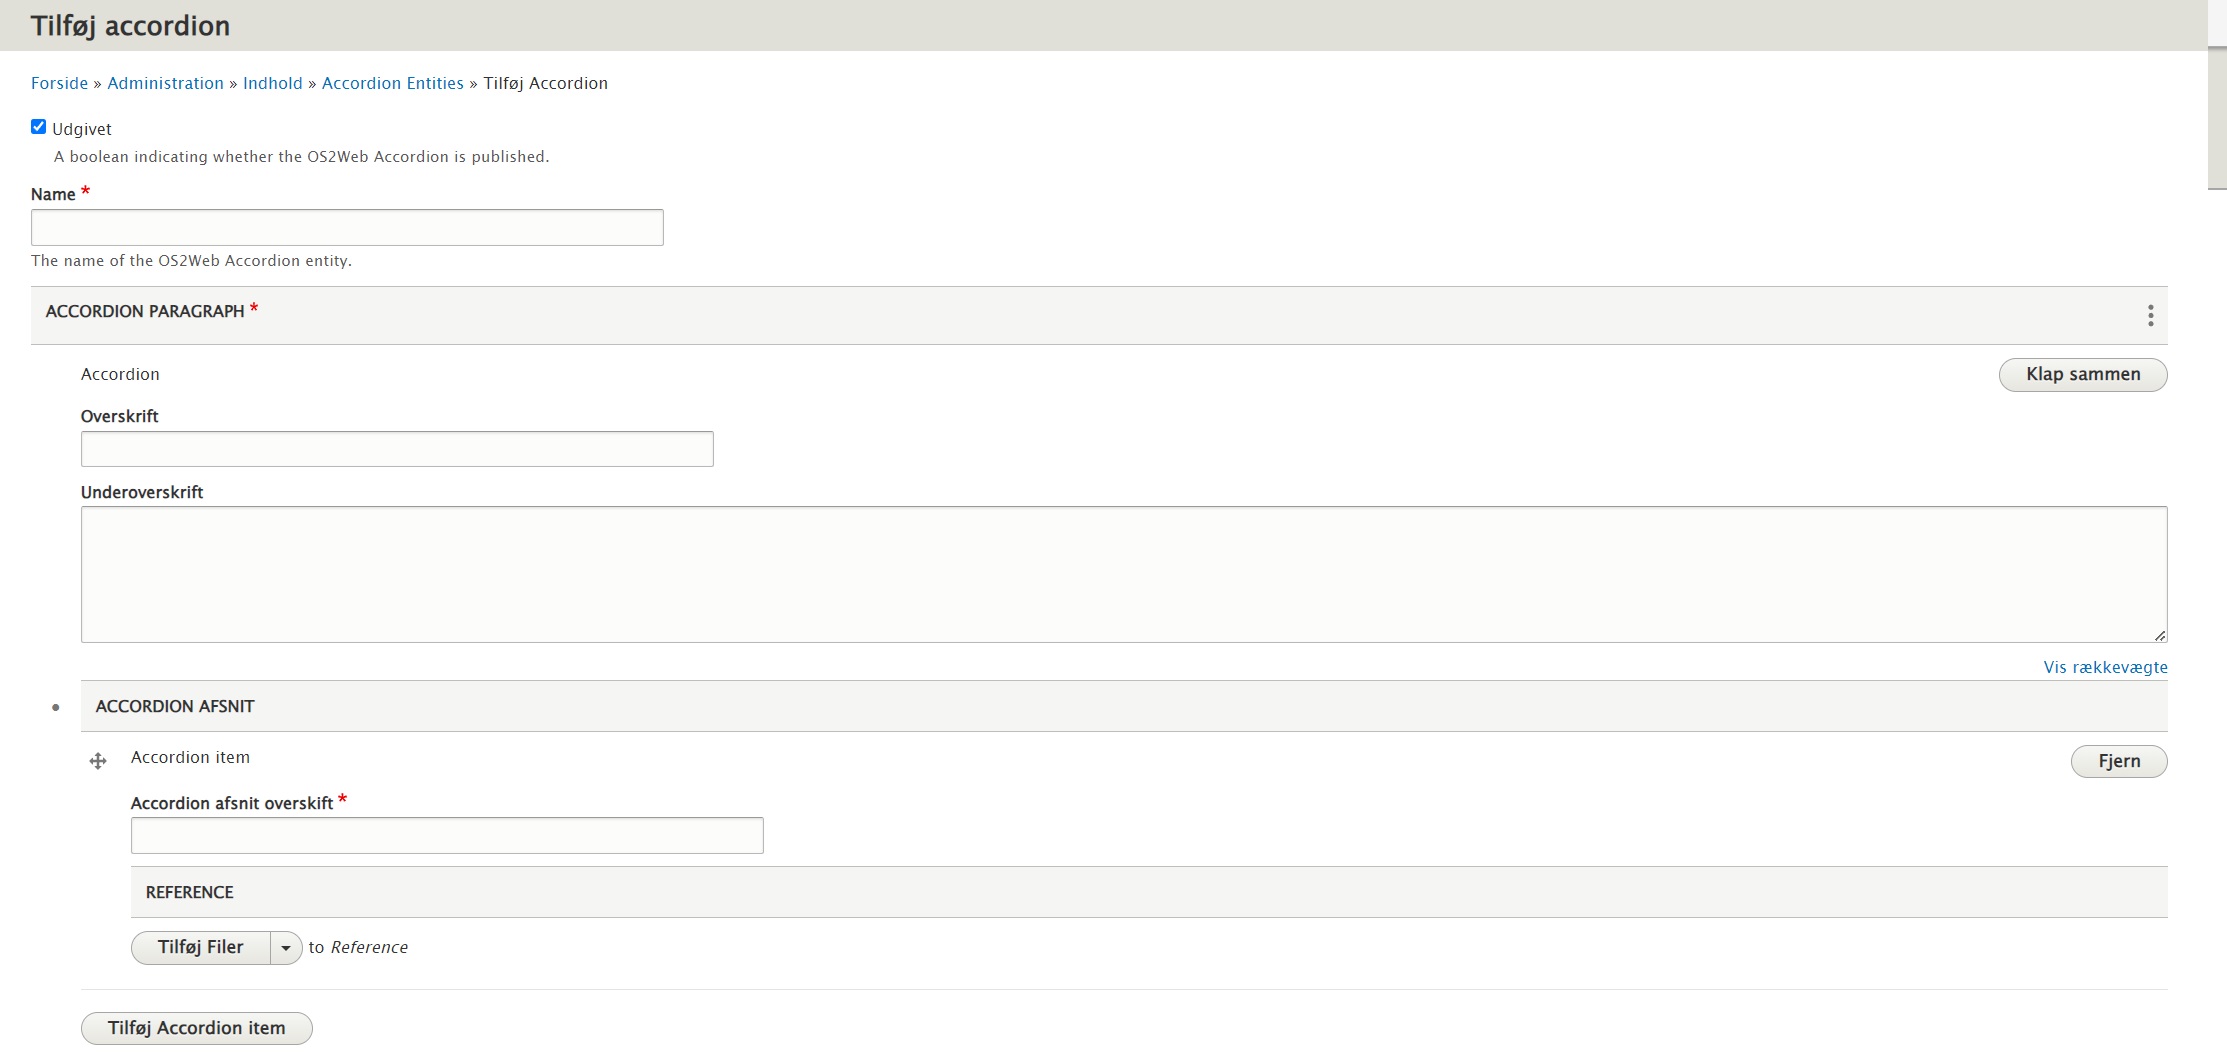Click Tilføj Accordion item button
Viewport: 2227px width, 1052px height.
point(197,1028)
